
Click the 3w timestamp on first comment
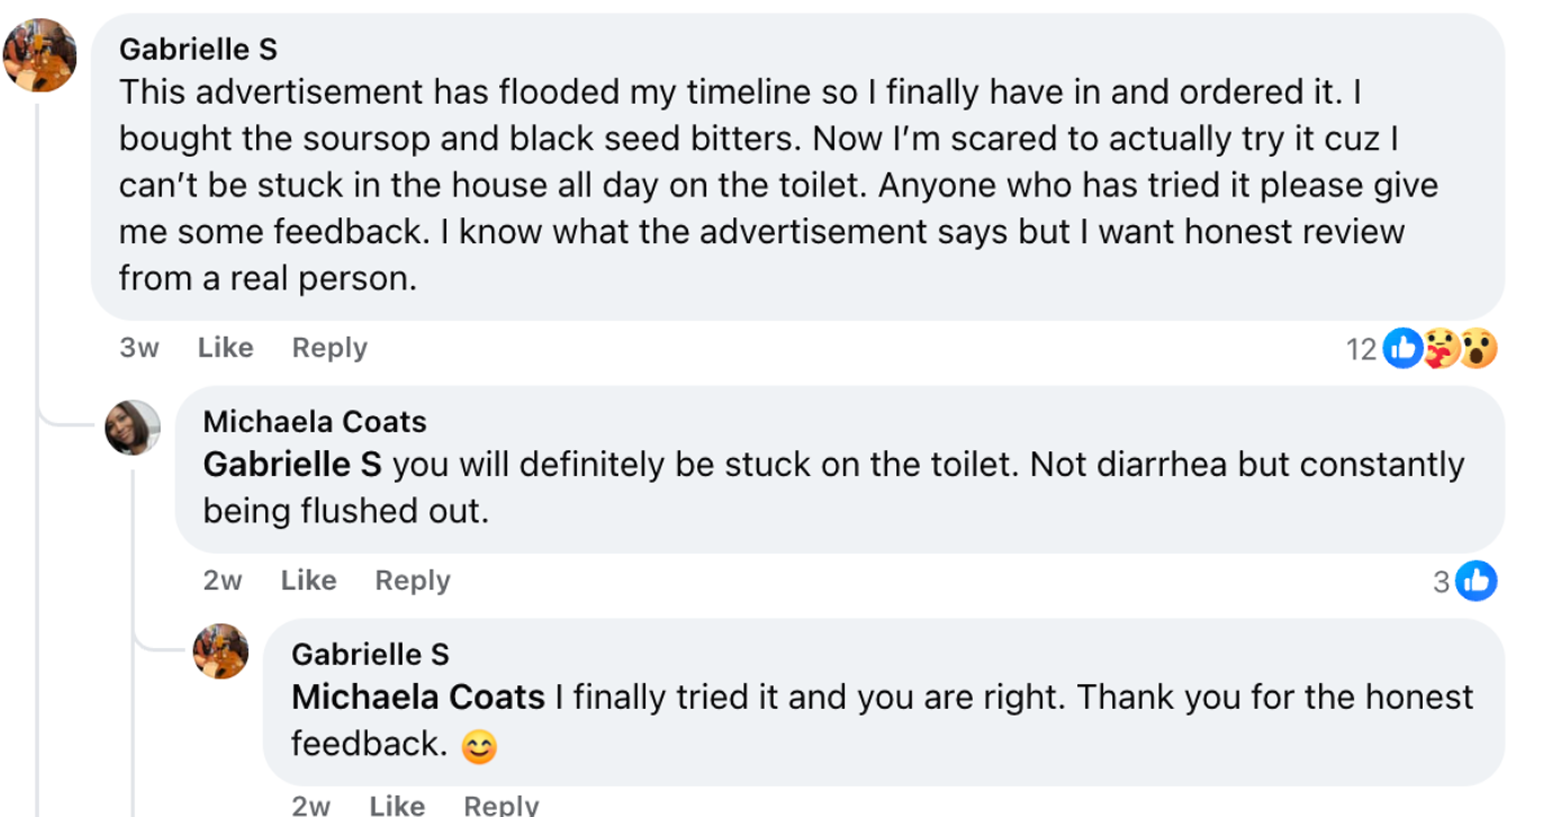139,348
